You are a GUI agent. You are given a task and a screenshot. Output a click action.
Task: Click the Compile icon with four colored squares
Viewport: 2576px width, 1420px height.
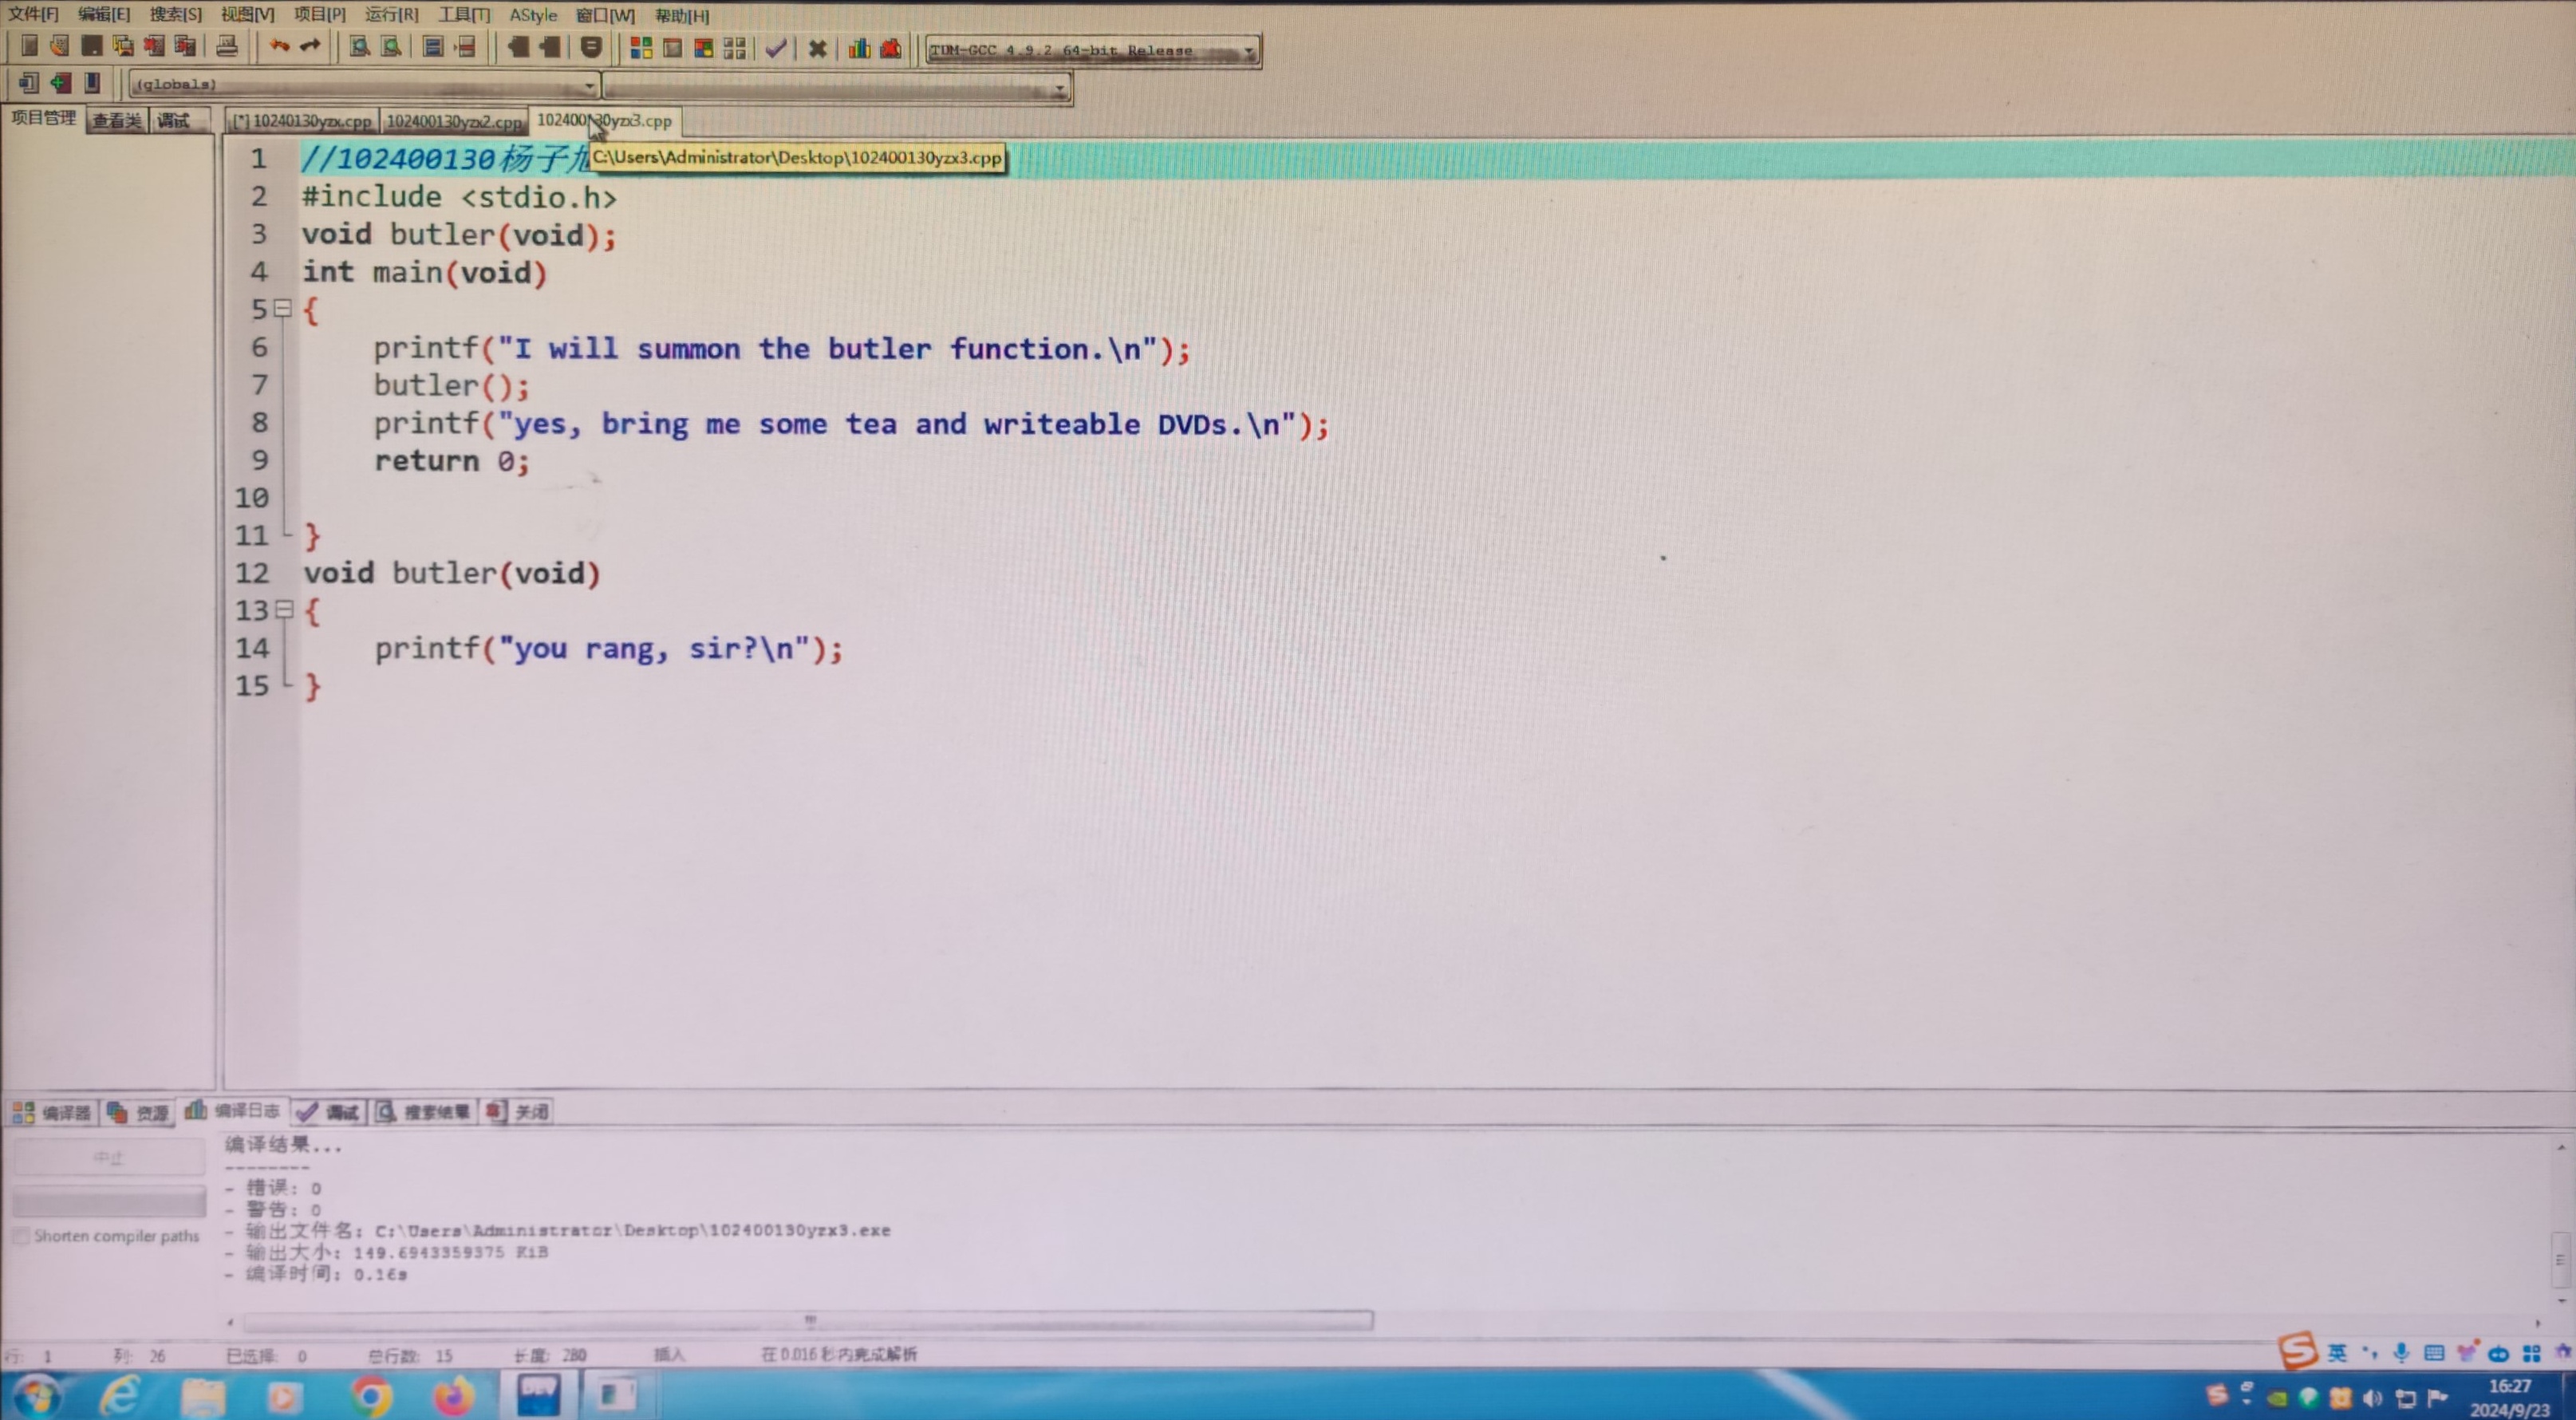[x=641, y=48]
